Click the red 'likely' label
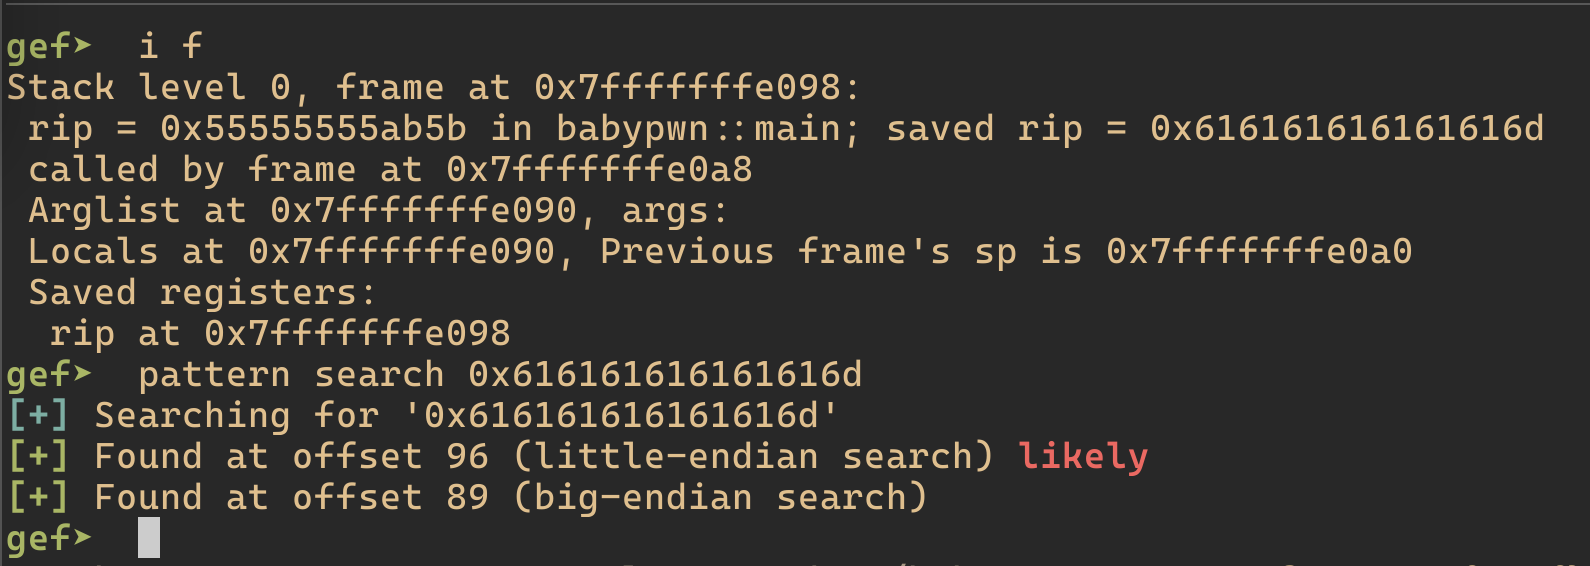The image size is (1590, 566). tap(1083, 456)
